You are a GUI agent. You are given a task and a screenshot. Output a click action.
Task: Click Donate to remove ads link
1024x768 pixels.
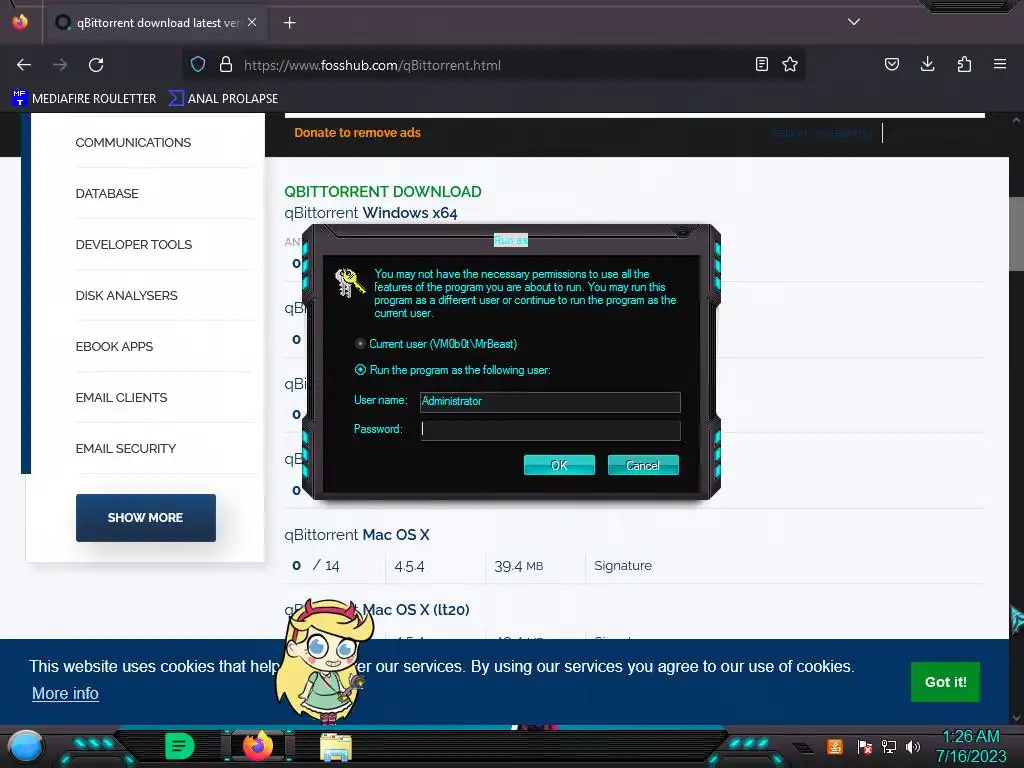coord(357,133)
